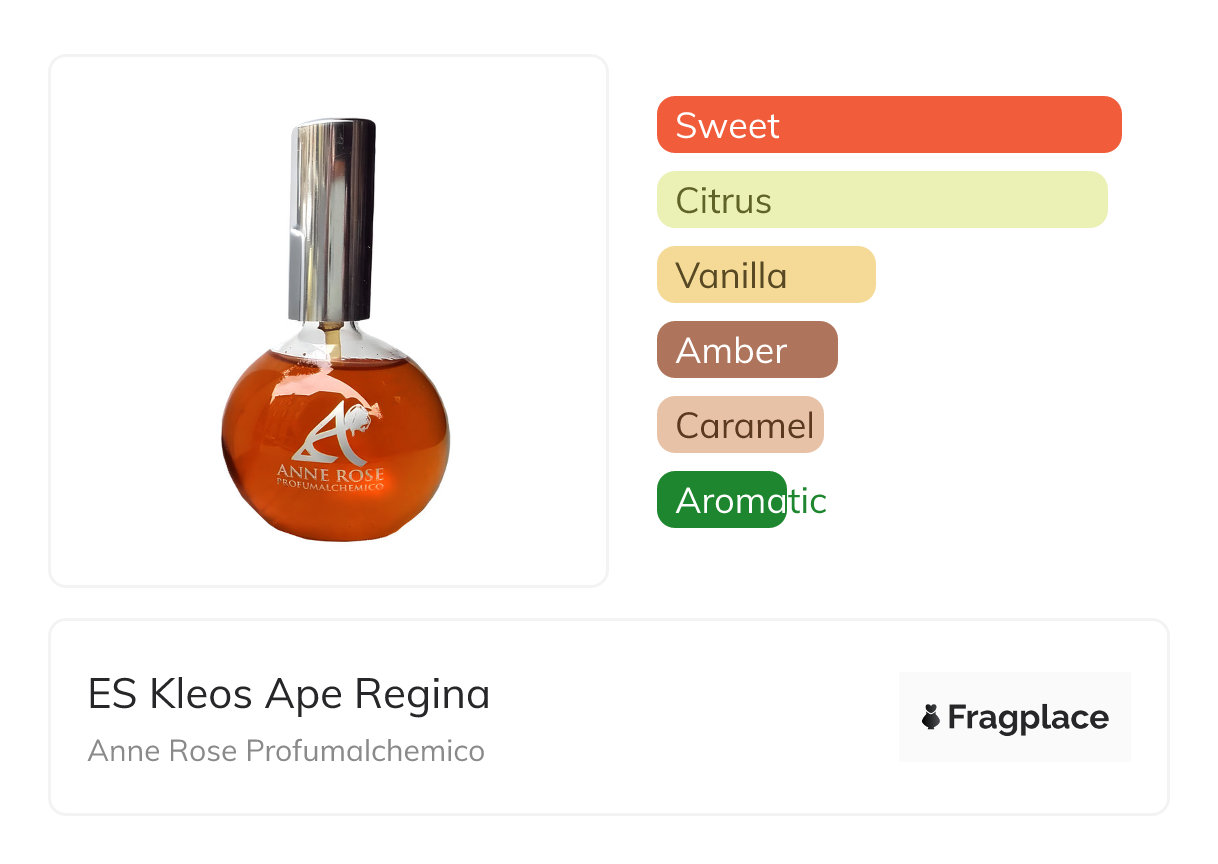
Task: Click the ANNE ROSE text on bottle
Action: (x=330, y=473)
